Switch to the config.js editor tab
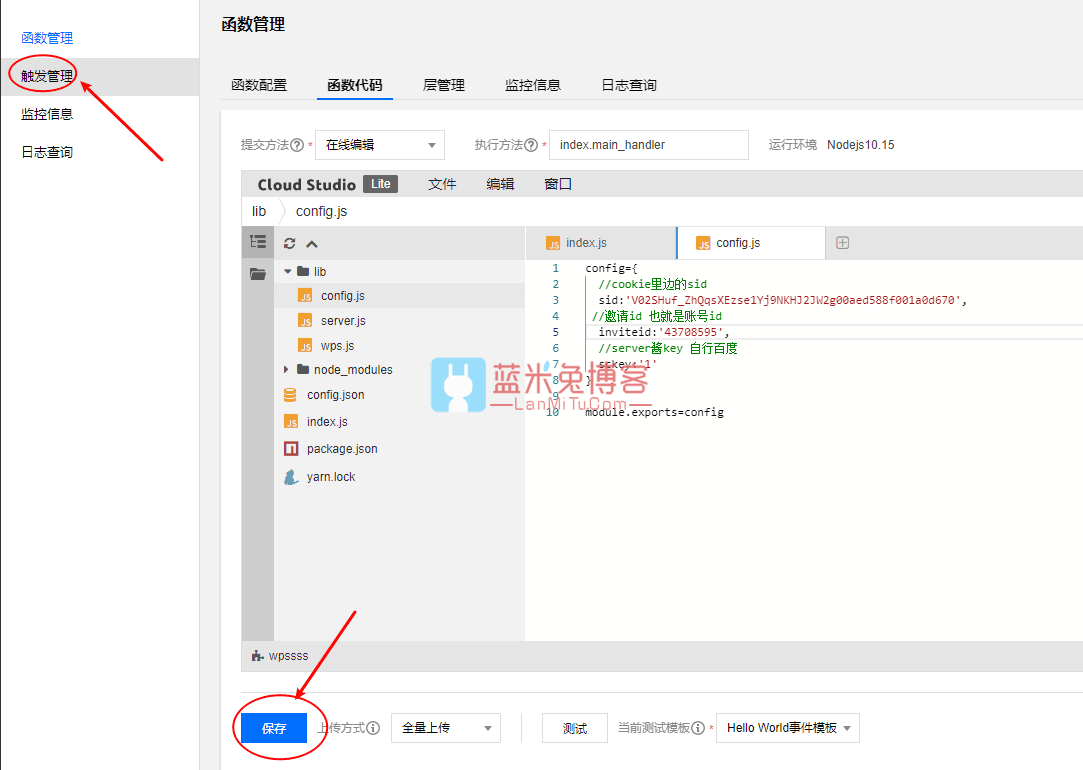Viewport: 1083px width, 770px height. [751, 243]
